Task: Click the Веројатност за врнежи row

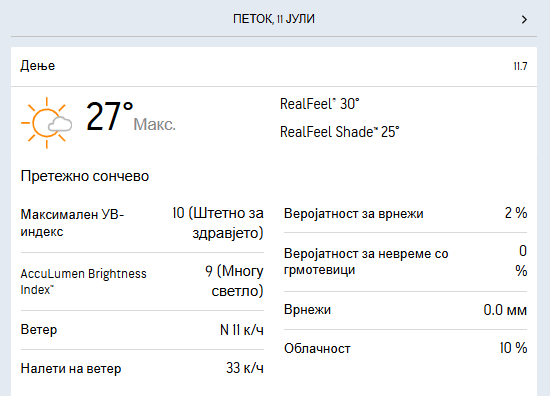Action: click(x=405, y=213)
